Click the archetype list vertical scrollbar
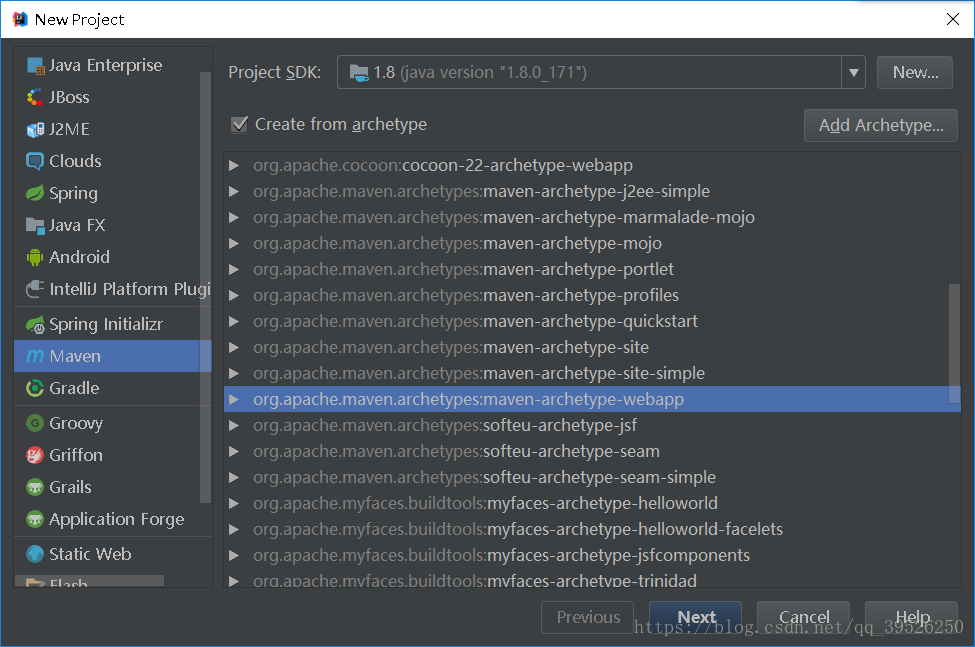 tap(954, 344)
